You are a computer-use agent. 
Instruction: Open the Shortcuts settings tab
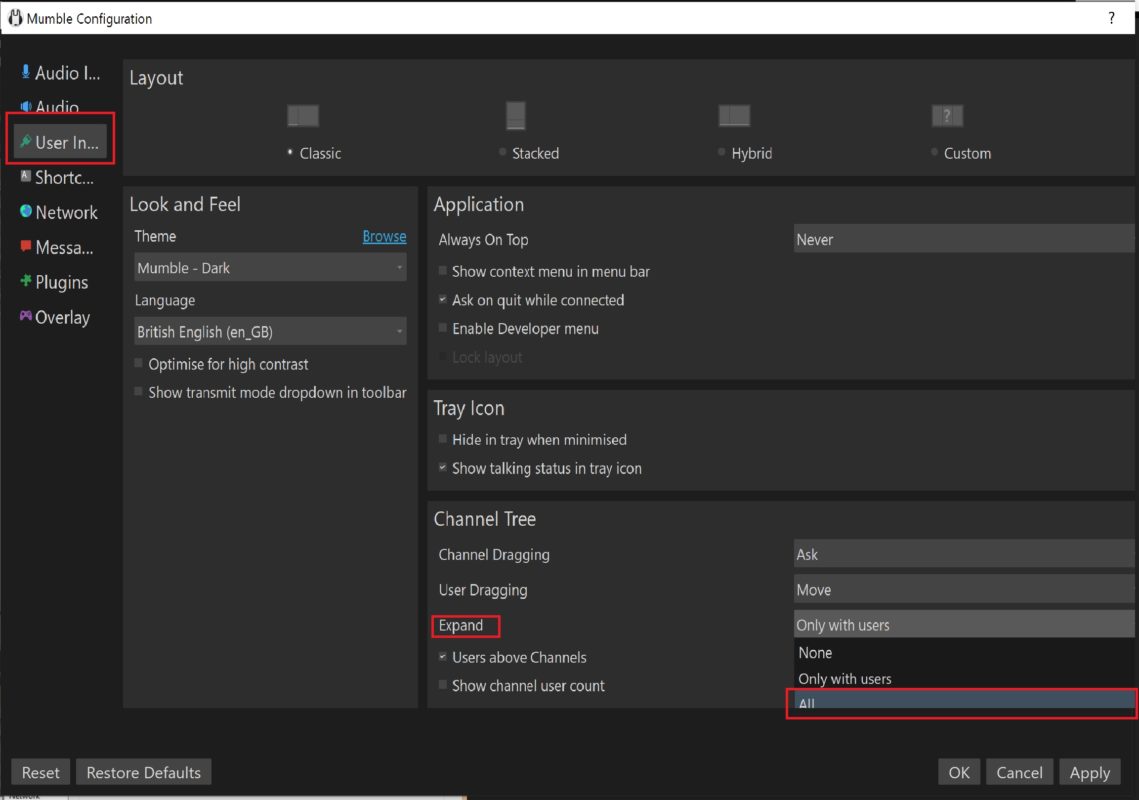60,177
